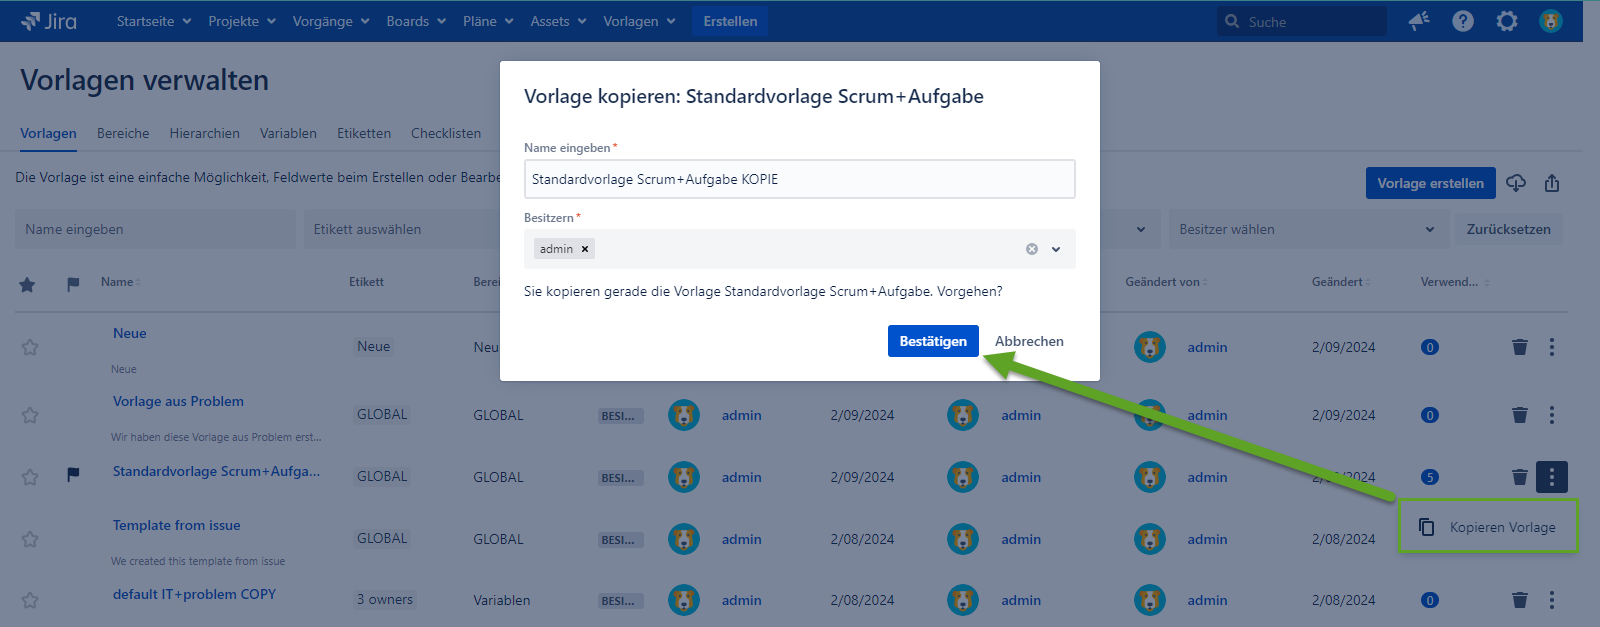The height and width of the screenshot is (627, 1600).
Task: Click Abbrechen to cancel copying
Action: coord(1029,341)
